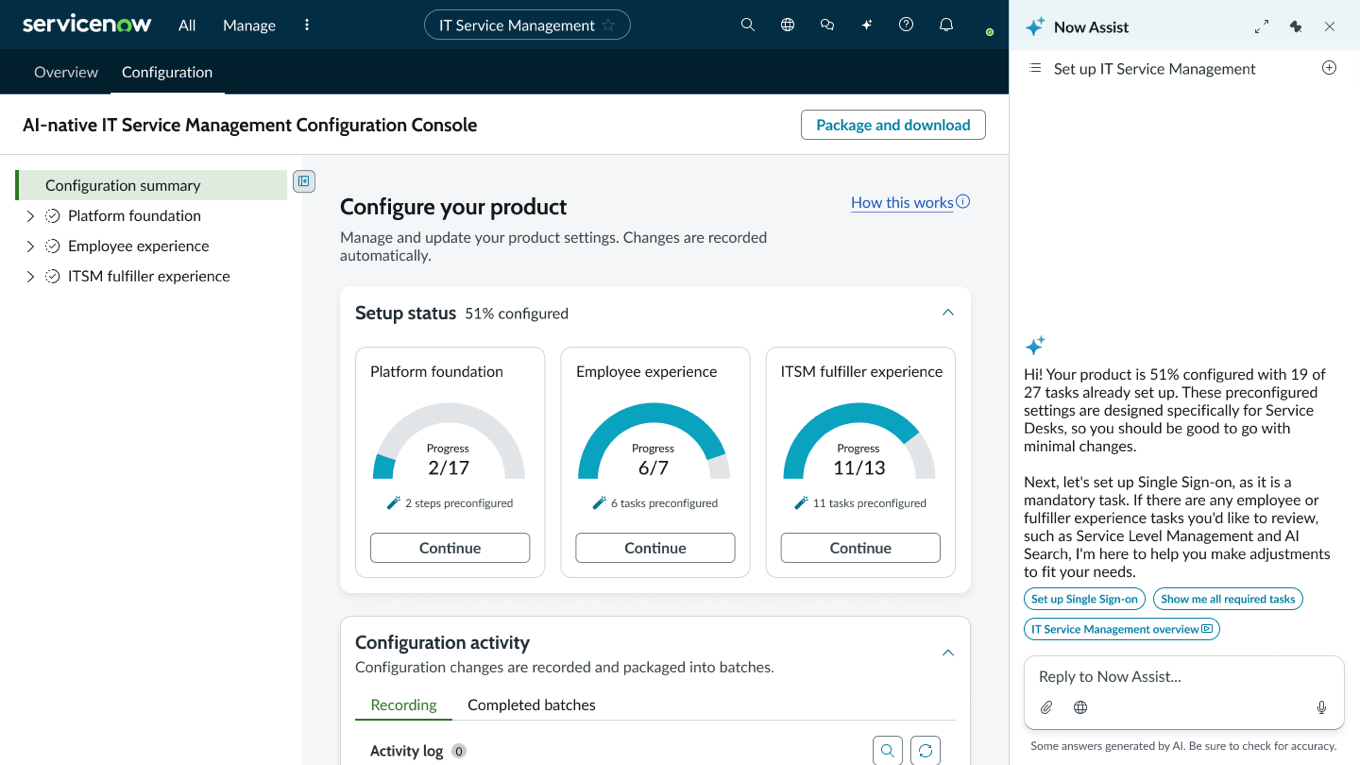
Task: Collapse the left navigation sidebar toggle icon
Action: (304, 181)
